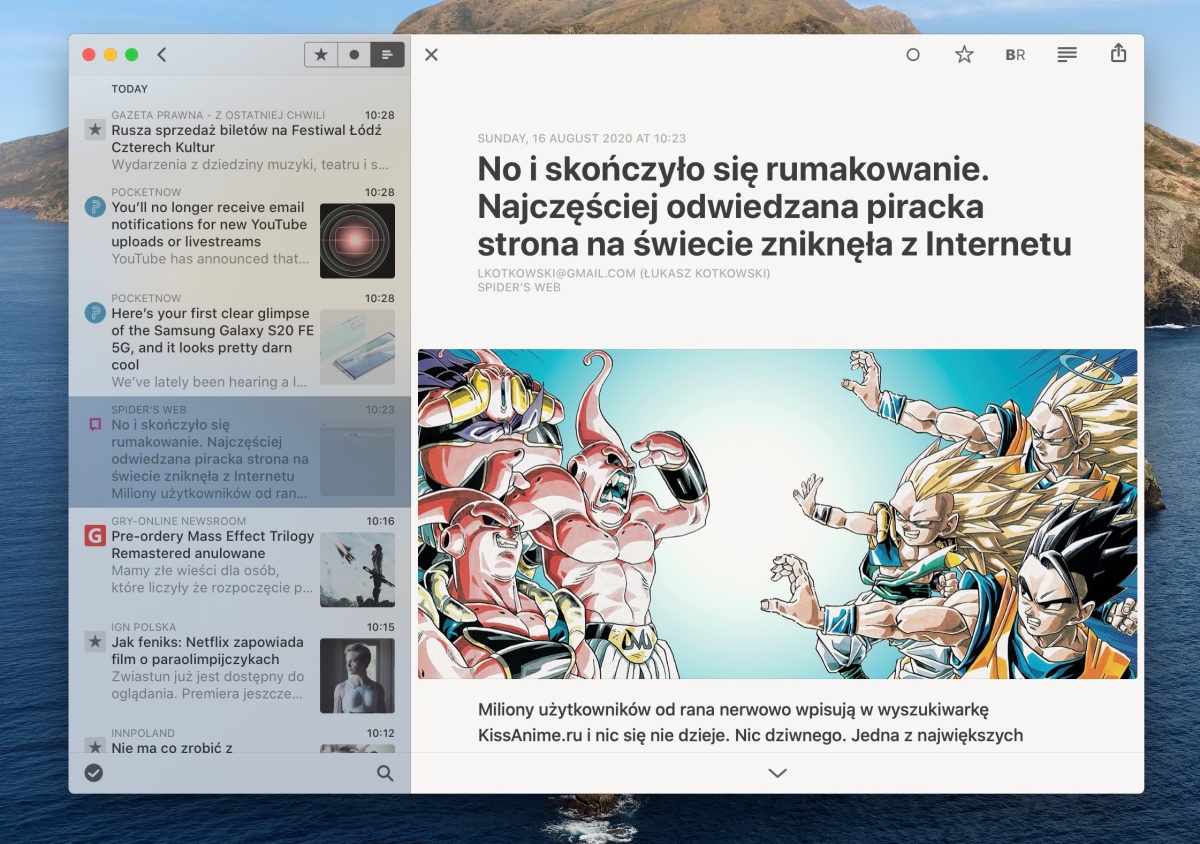Click Spider's Web feed icon in list
1200x844 pixels.
(x=95, y=425)
